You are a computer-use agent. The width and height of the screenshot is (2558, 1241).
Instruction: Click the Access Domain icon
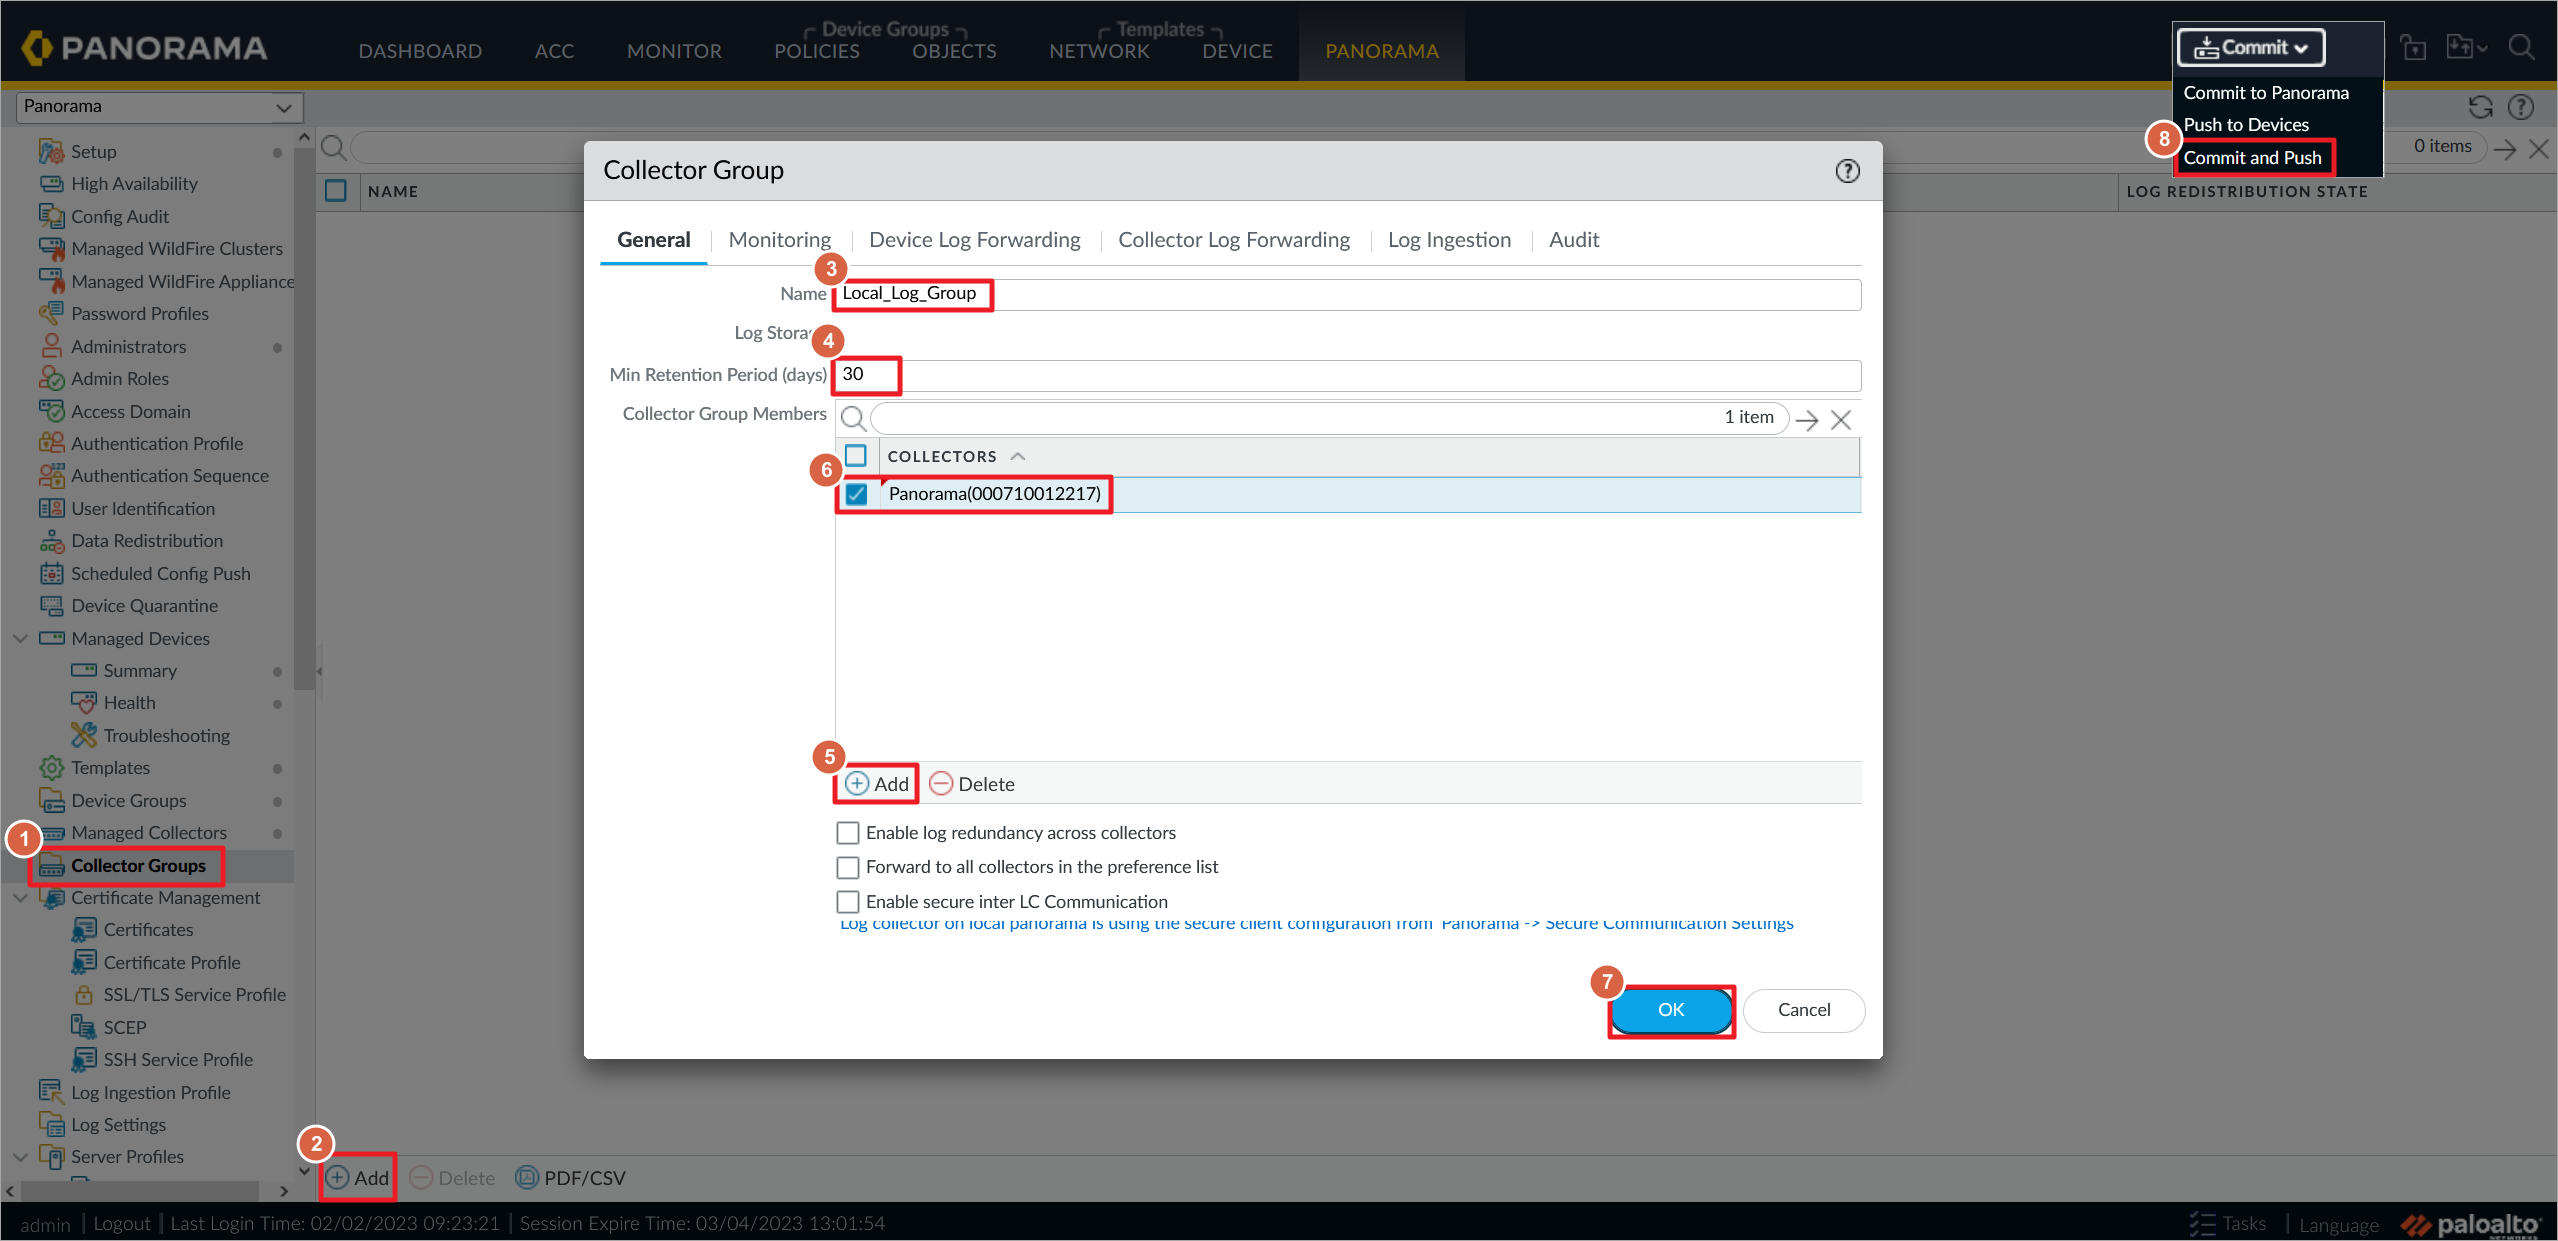(51, 411)
